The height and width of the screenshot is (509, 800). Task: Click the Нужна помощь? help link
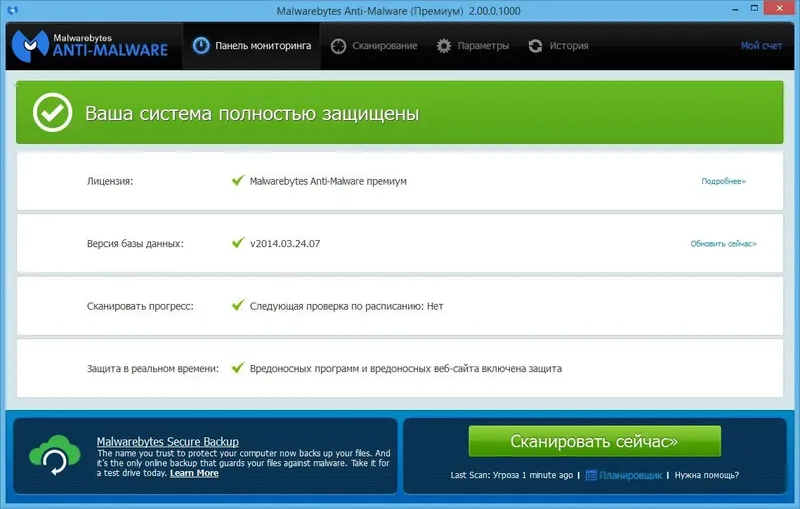pos(707,475)
